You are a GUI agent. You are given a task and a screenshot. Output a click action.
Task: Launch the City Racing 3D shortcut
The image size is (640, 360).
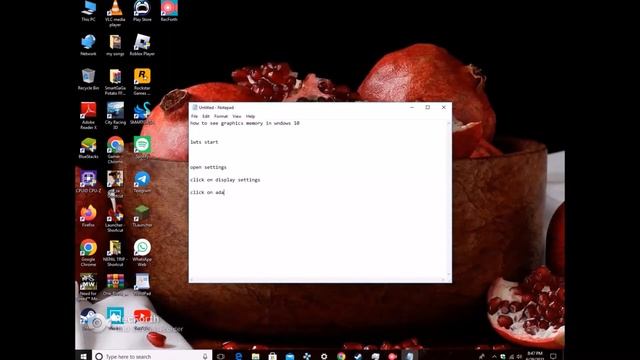point(115,116)
